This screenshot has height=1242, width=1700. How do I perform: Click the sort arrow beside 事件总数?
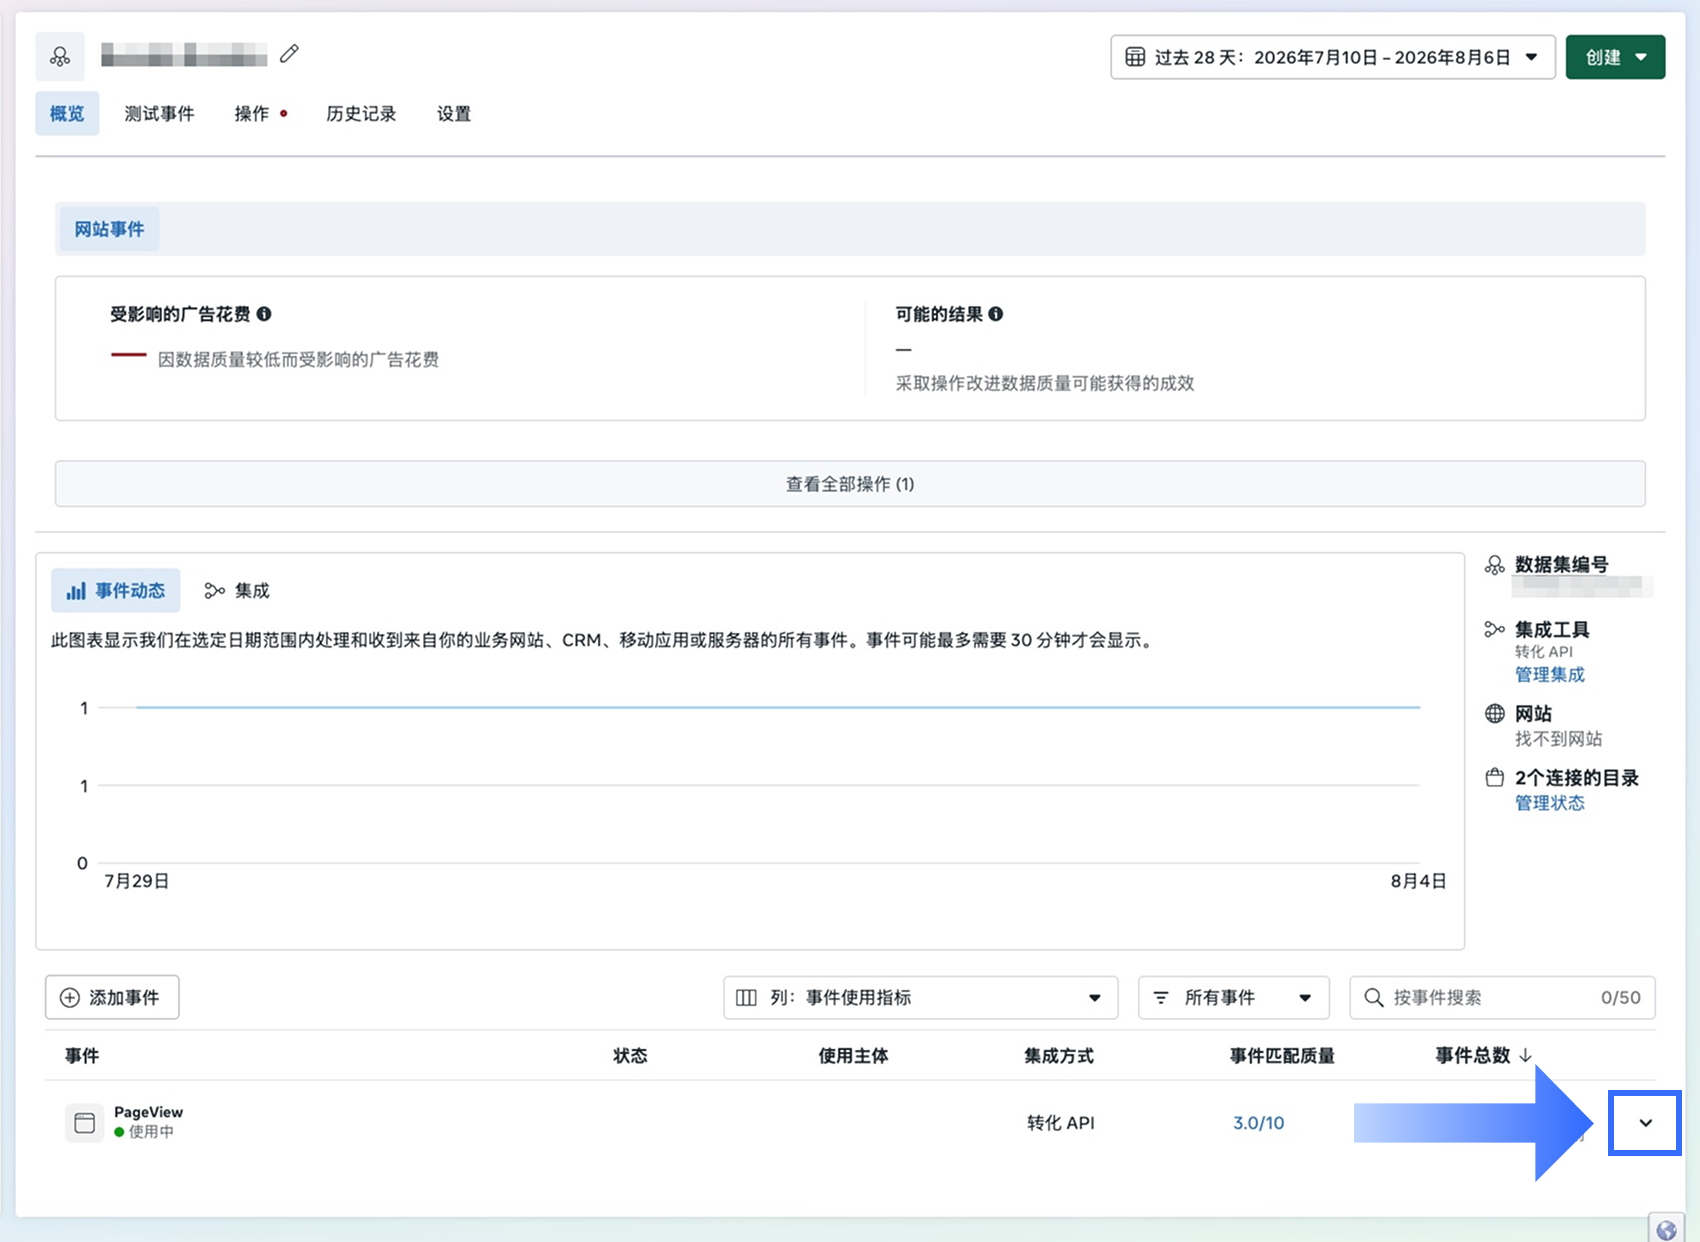[1526, 1055]
